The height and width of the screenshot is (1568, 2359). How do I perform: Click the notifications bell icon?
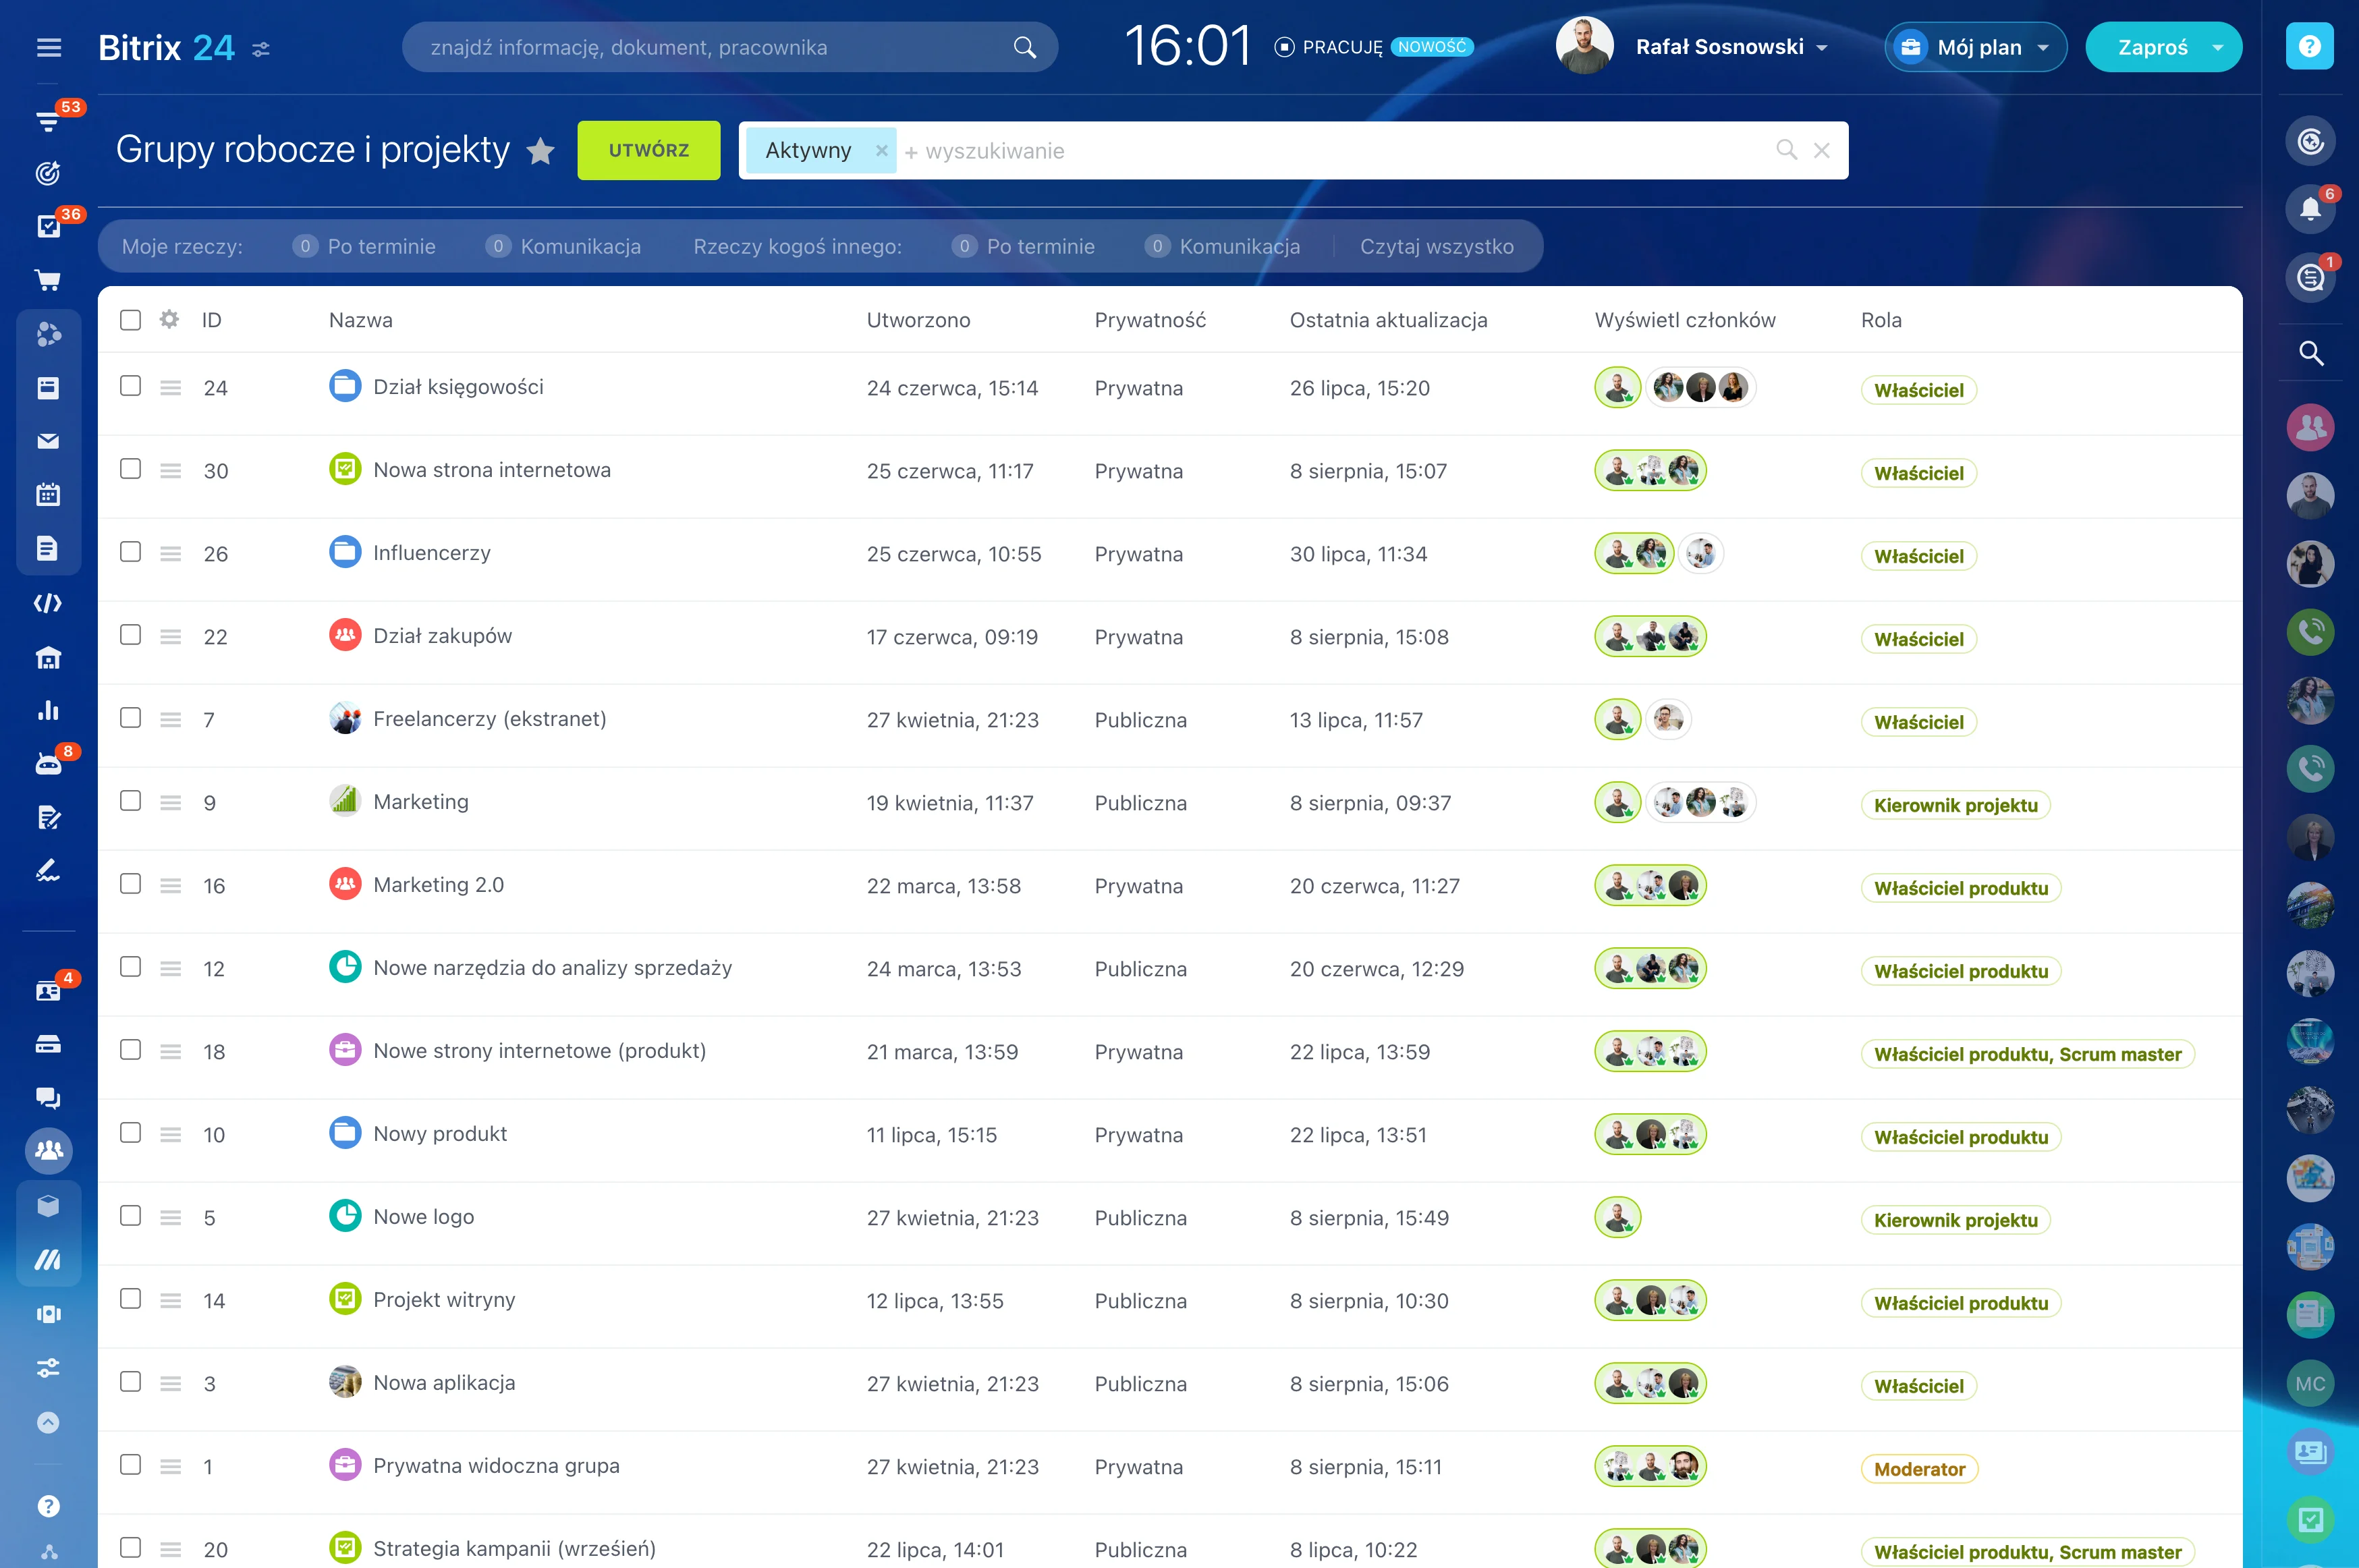click(x=2309, y=208)
